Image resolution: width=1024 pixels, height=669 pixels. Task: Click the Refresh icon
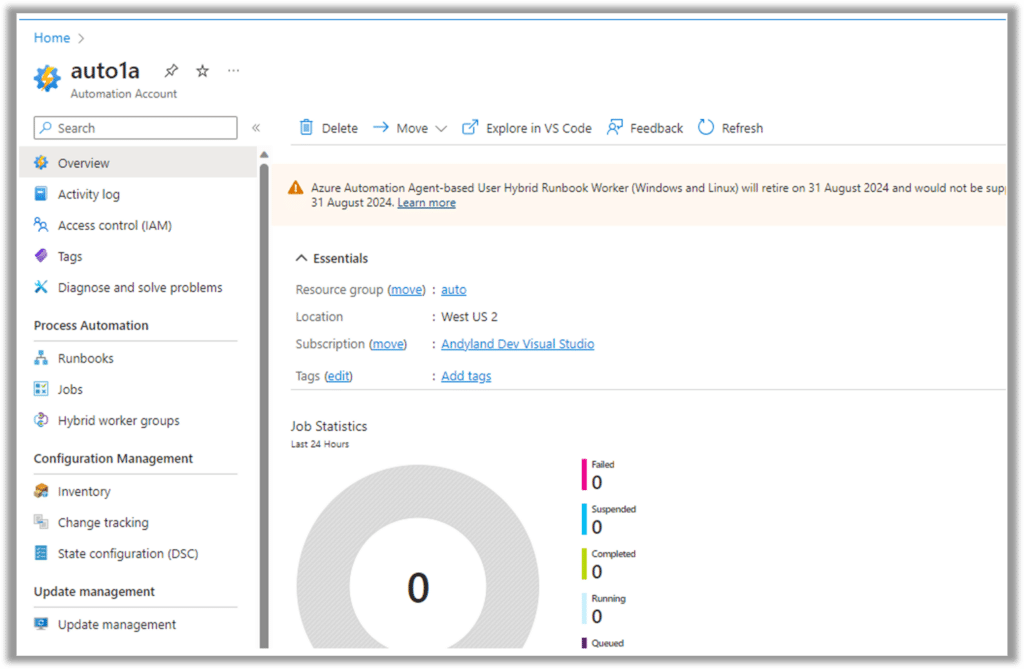(x=730, y=127)
